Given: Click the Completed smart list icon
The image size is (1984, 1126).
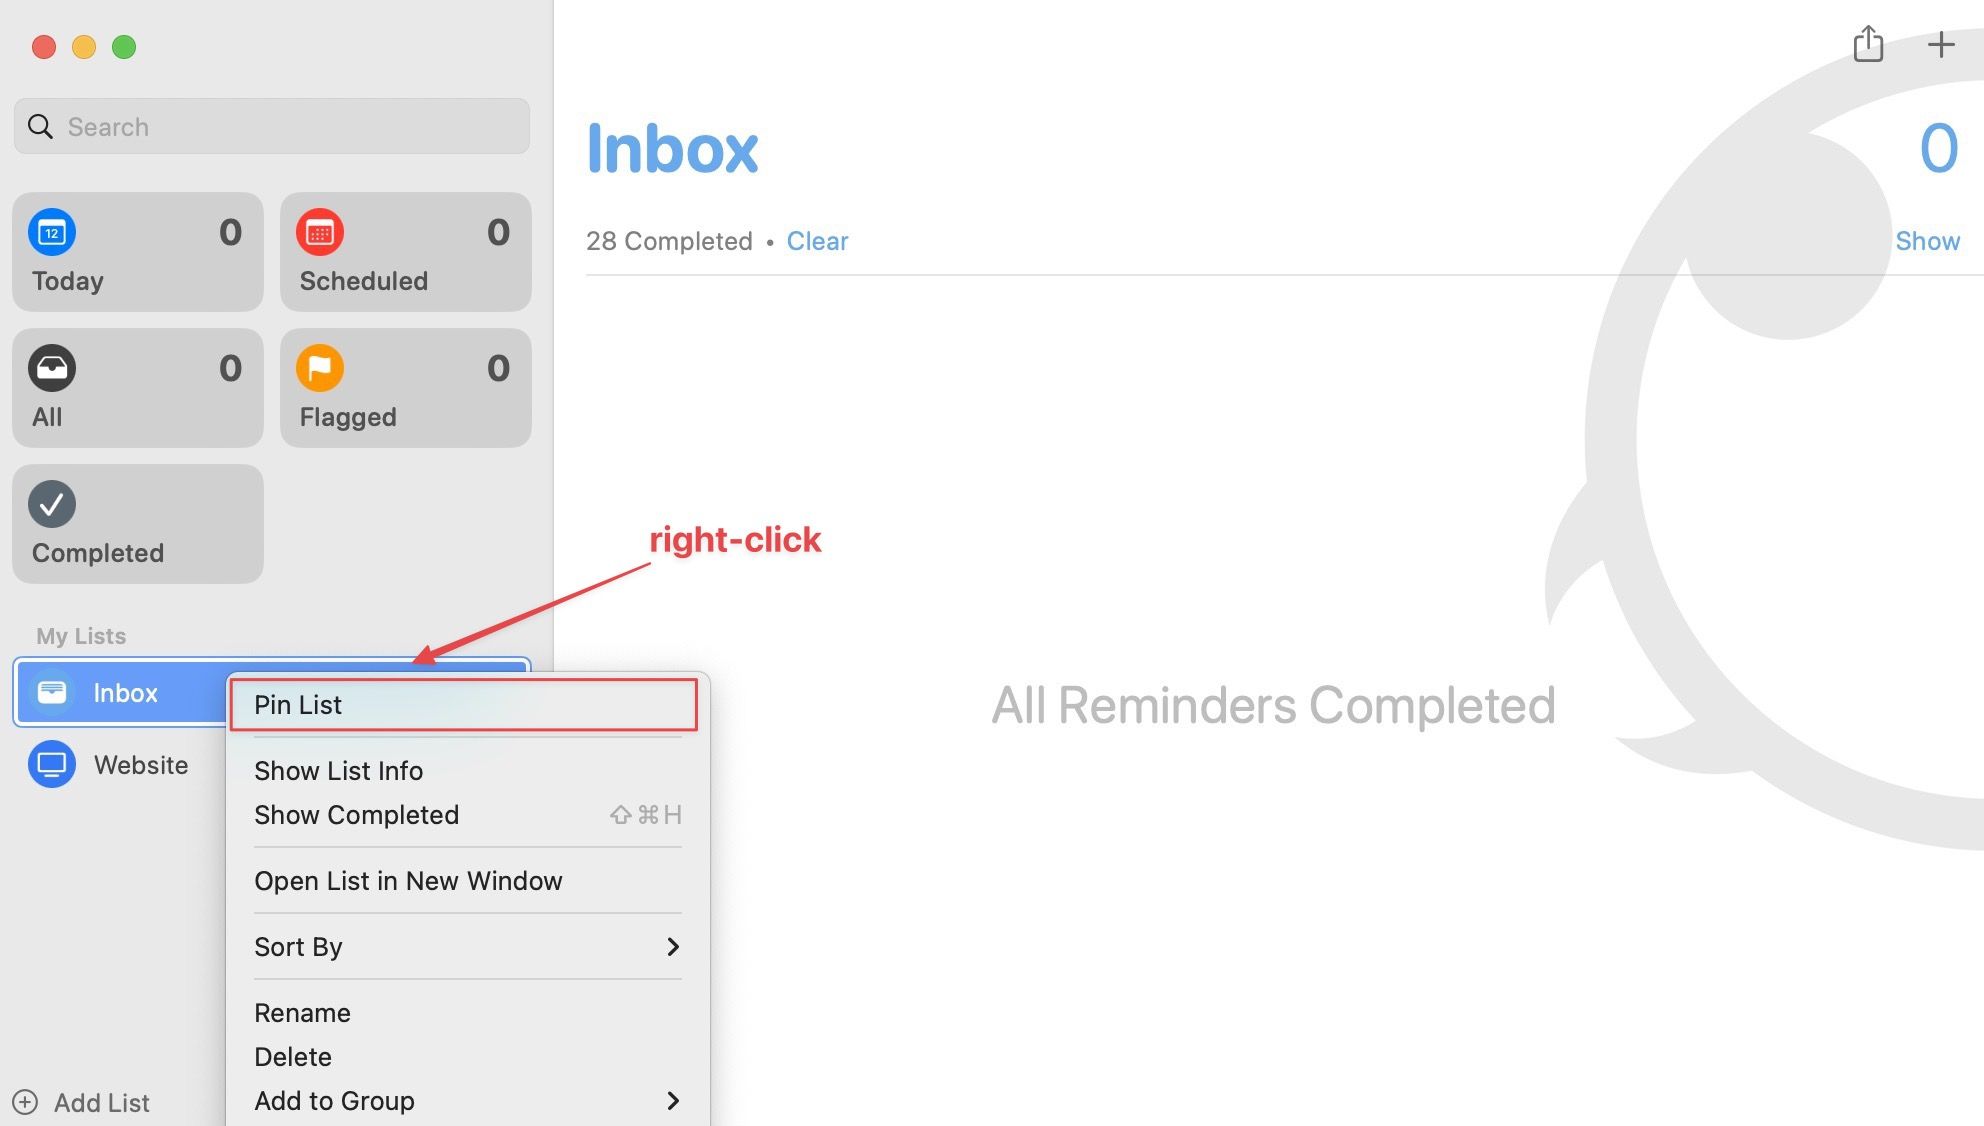Looking at the screenshot, I should pyautogui.click(x=52, y=502).
